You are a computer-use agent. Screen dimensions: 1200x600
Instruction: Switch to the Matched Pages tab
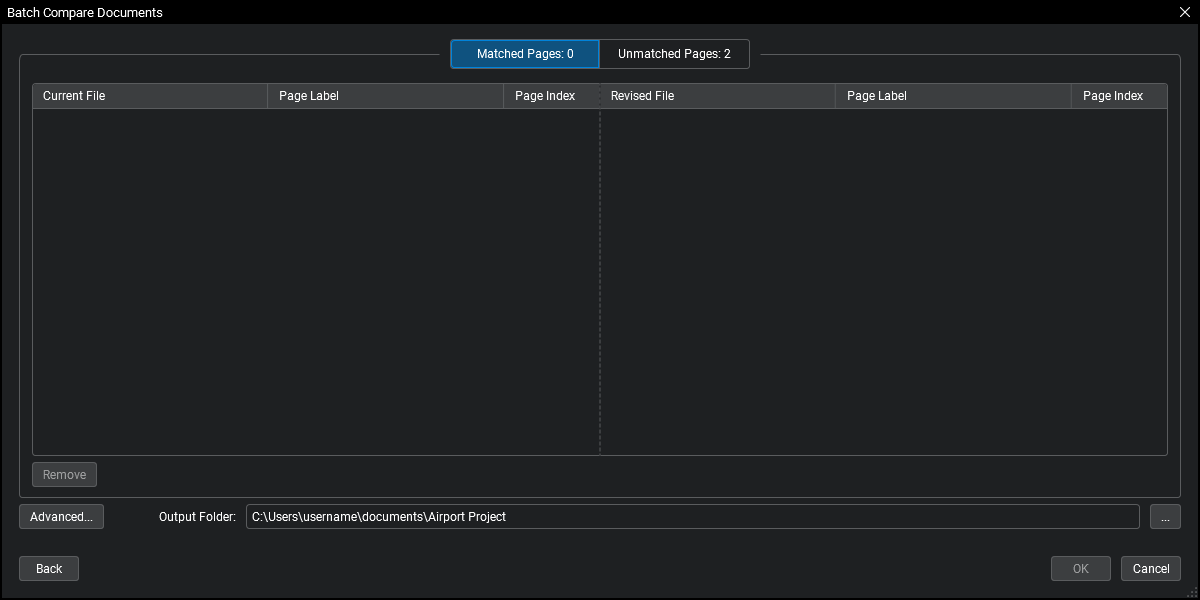[524, 53]
